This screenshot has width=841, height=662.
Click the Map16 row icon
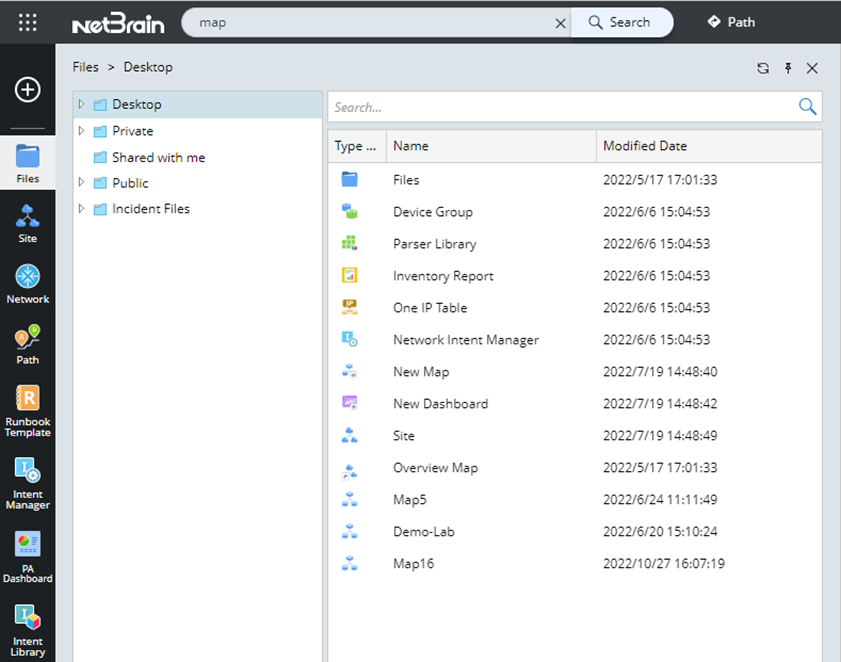coord(350,563)
